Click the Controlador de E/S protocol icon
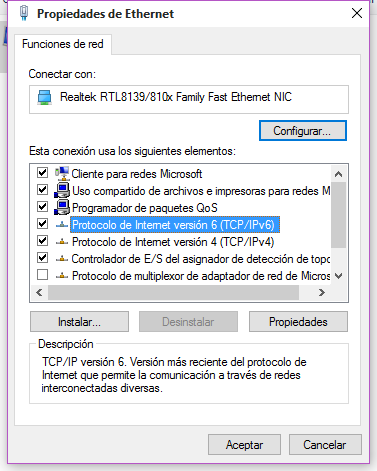The height and width of the screenshot is (471, 377). (x=62, y=259)
